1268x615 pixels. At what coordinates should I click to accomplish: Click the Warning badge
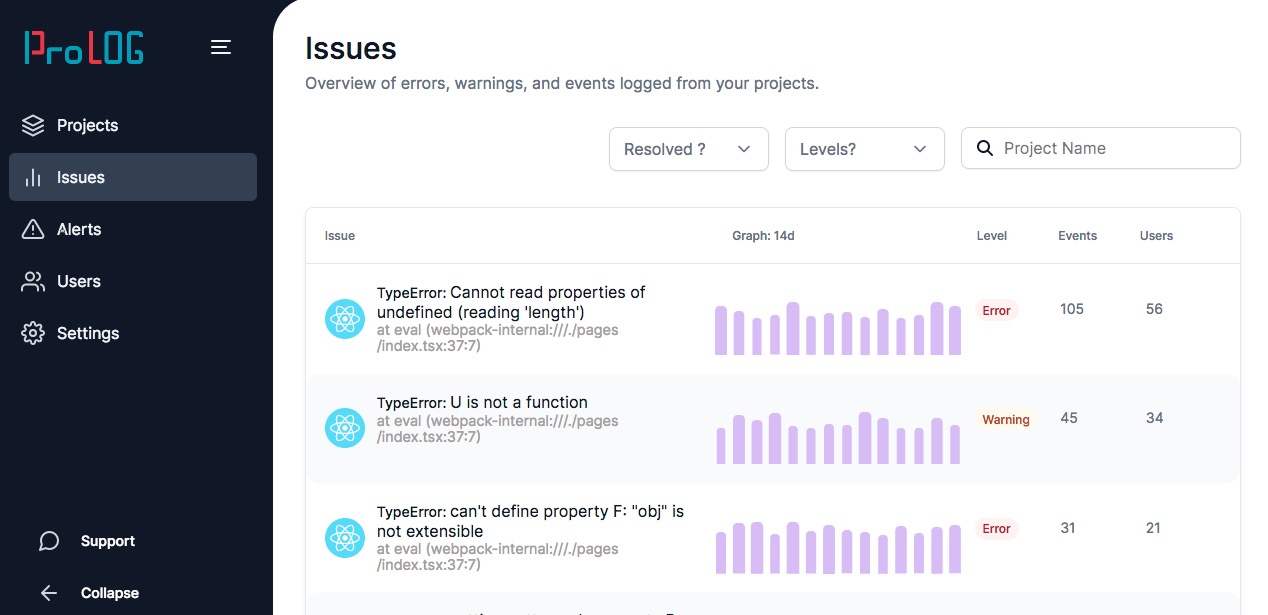[x=1005, y=420]
